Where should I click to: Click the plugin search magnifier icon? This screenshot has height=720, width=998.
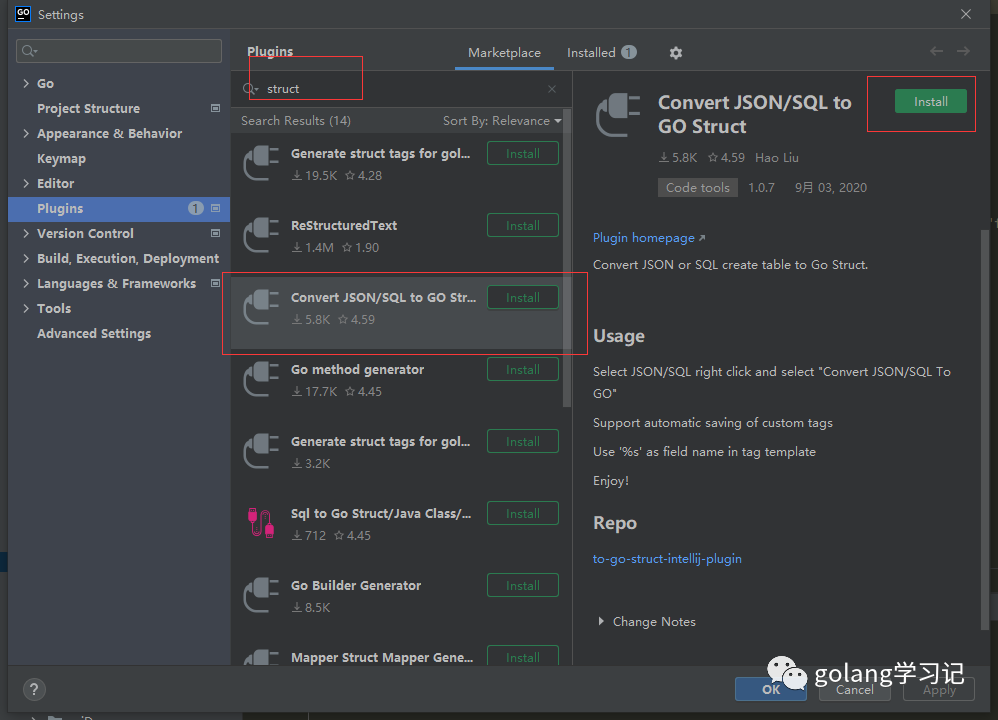(x=250, y=89)
